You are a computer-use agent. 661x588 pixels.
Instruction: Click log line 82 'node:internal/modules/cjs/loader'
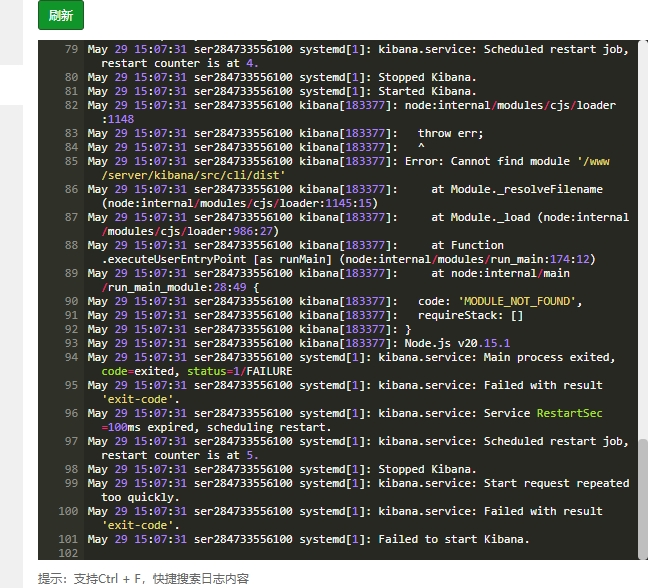(x=510, y=105)
